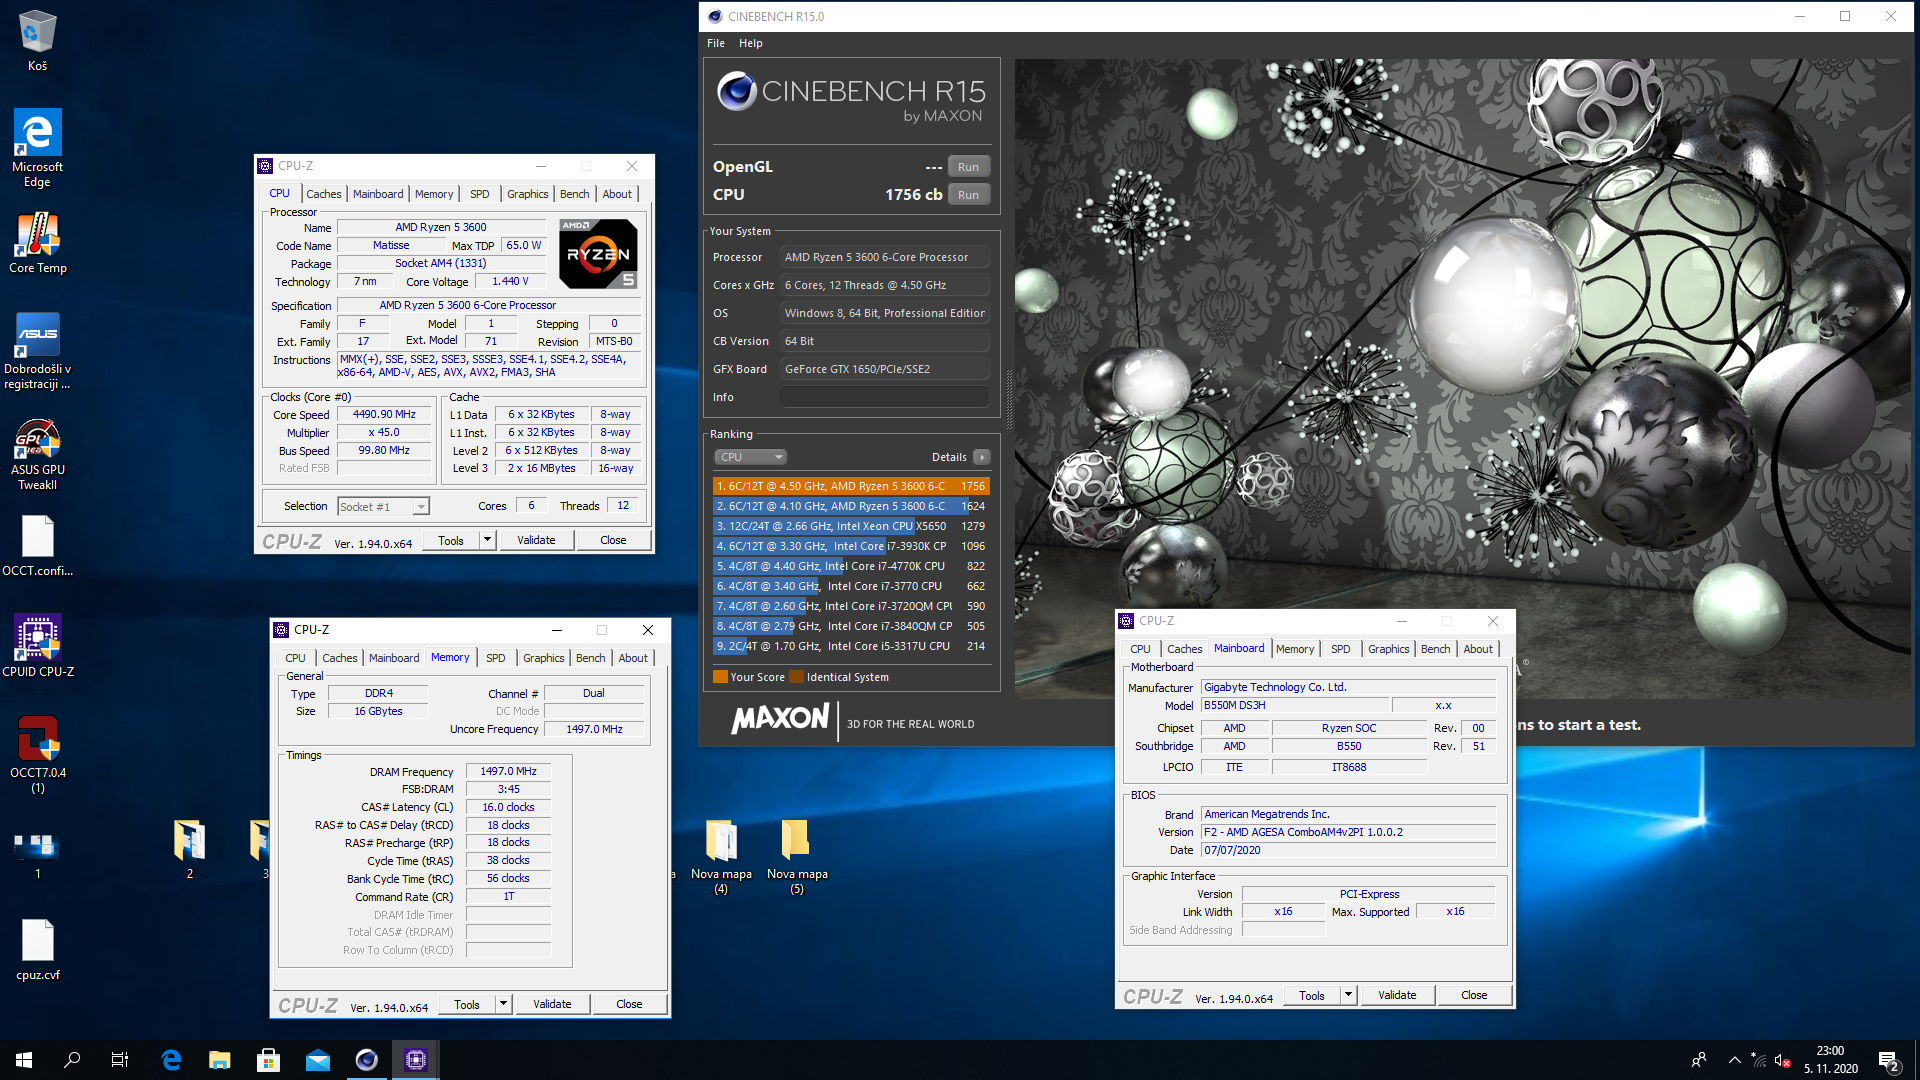Click the Cinebench Info input field
The width and height of the screenshot is (1920, 1080).
click(x=885, y=397)
